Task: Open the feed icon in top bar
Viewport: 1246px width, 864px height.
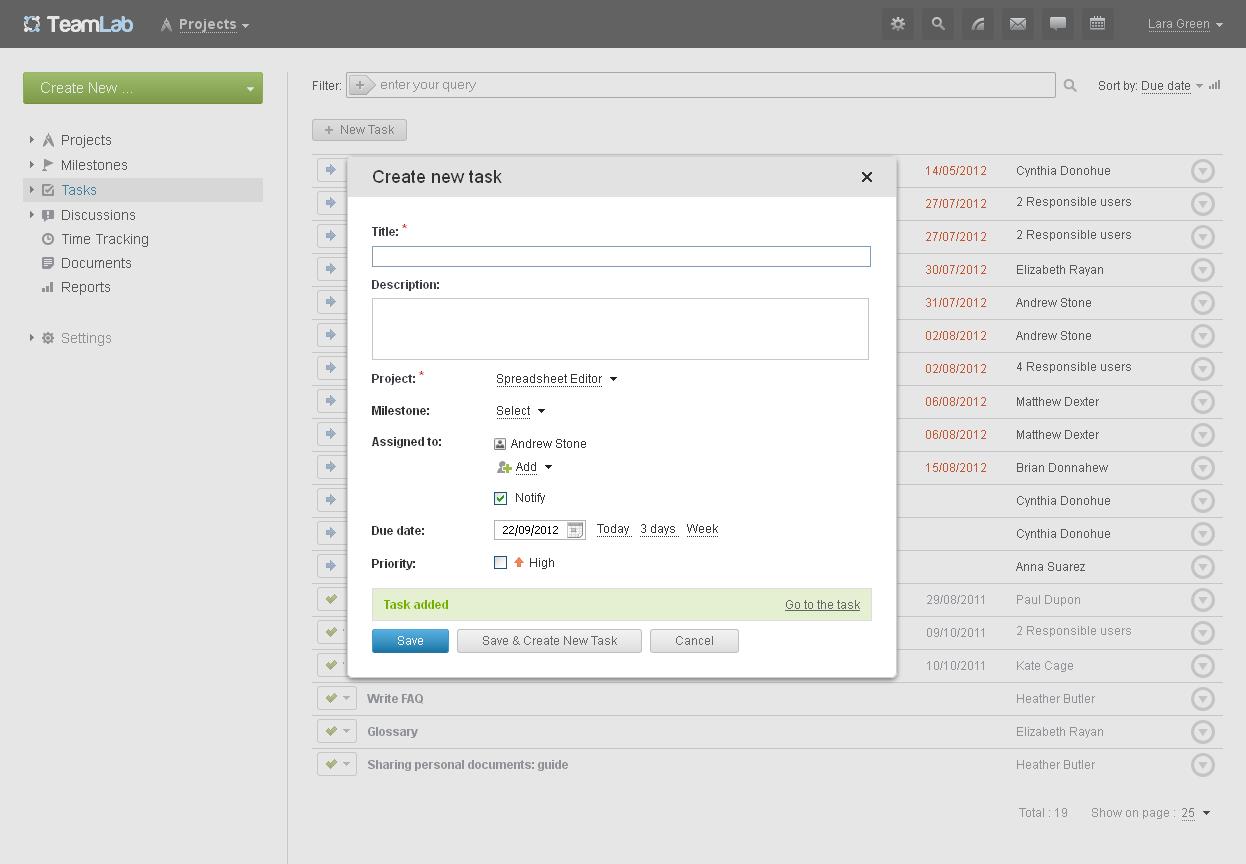Action: 978,24
